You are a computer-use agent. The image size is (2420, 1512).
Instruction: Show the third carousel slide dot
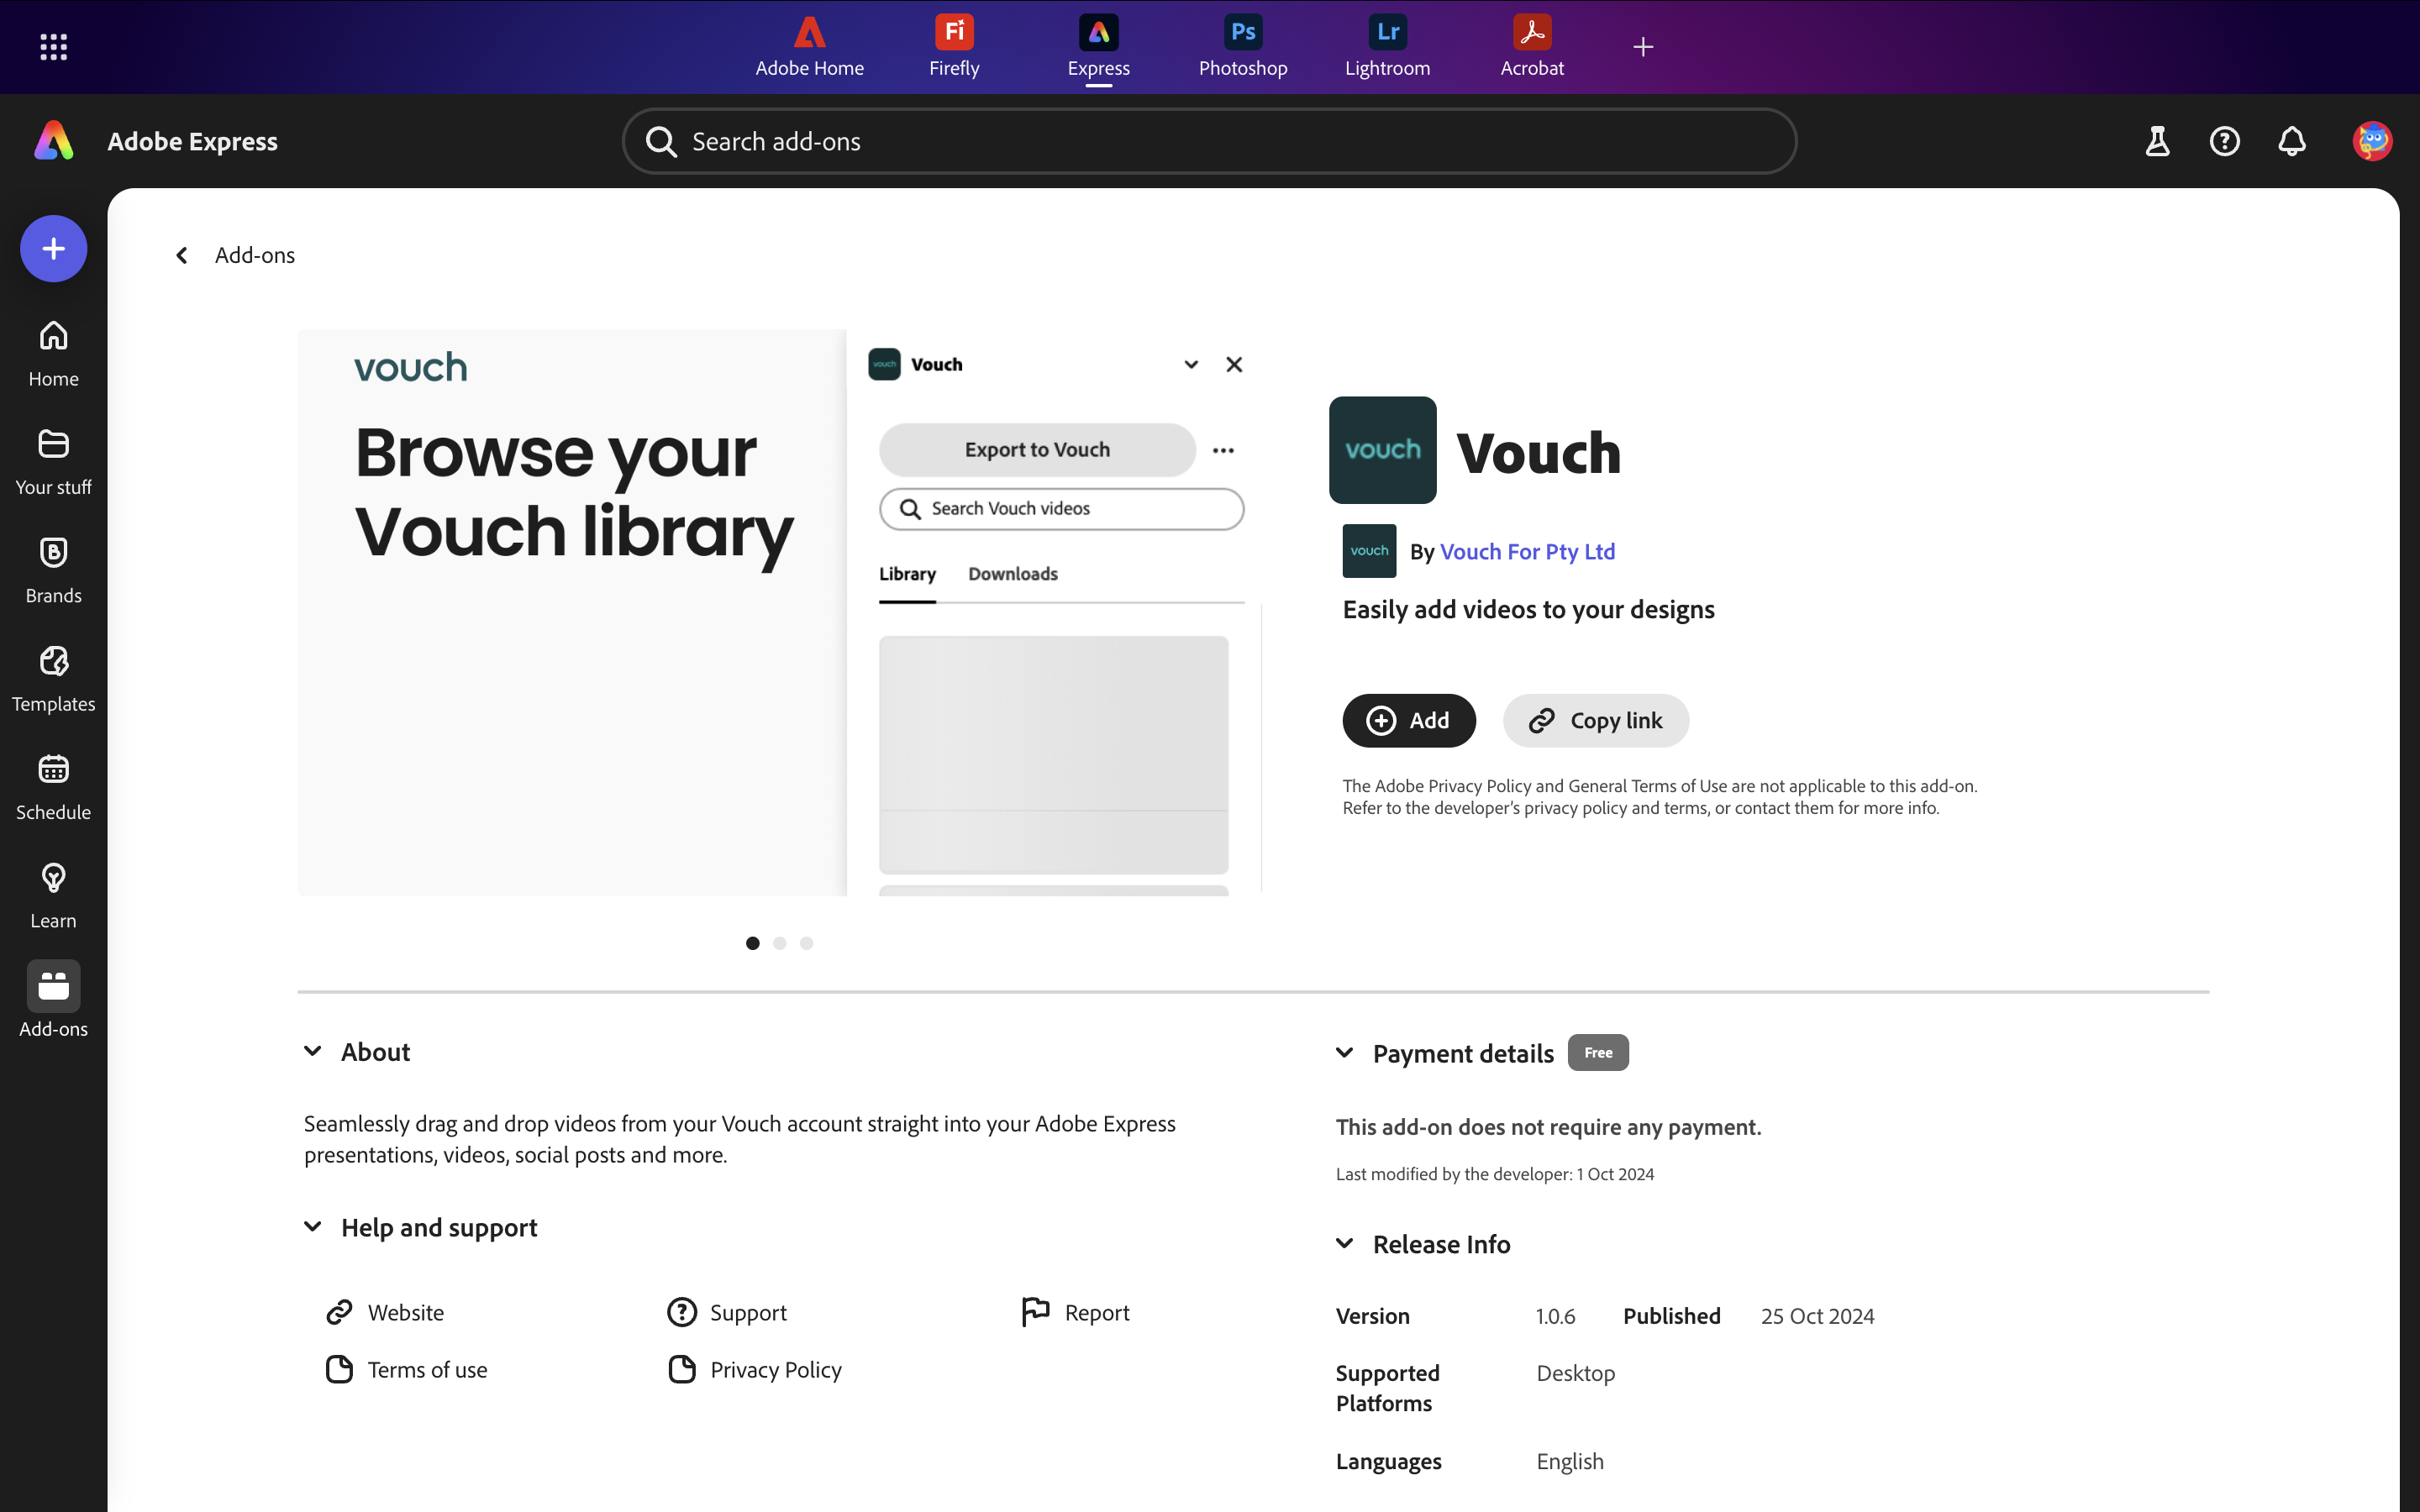tap(806, 943)
